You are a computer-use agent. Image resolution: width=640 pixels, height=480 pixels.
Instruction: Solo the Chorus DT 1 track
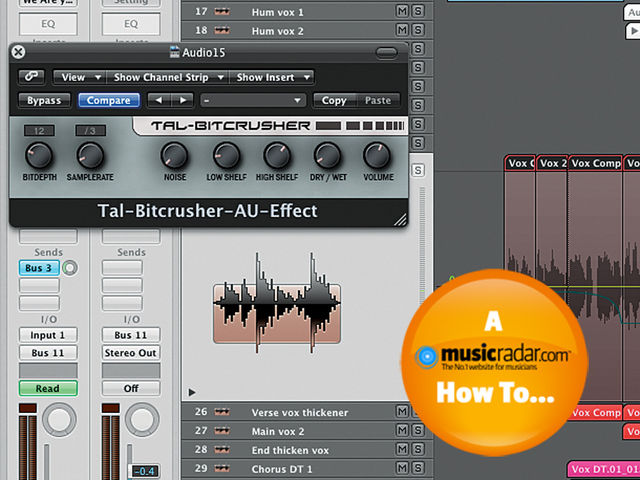(418, 468)
